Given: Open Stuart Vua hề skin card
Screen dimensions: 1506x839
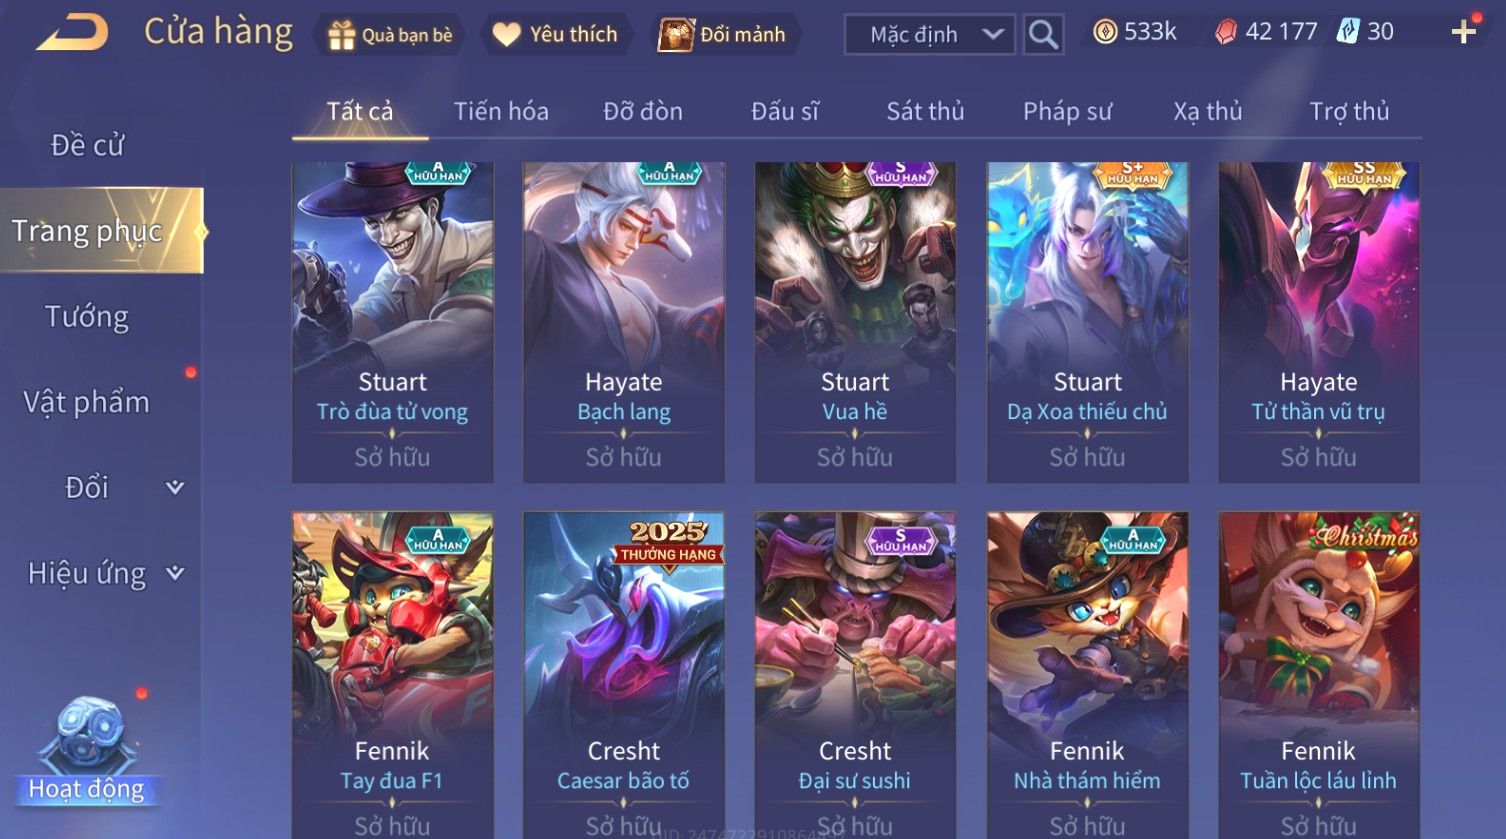Looking at the screenshot, I should 855,322.
